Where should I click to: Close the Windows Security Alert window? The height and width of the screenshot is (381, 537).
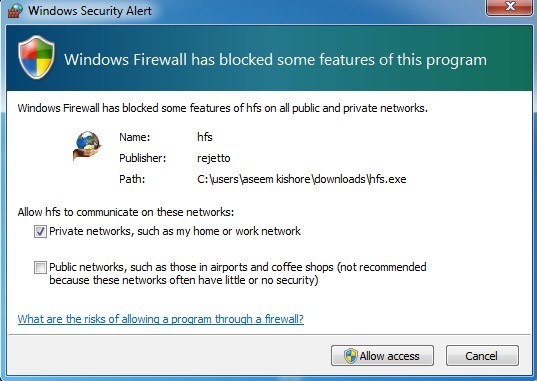510,7
